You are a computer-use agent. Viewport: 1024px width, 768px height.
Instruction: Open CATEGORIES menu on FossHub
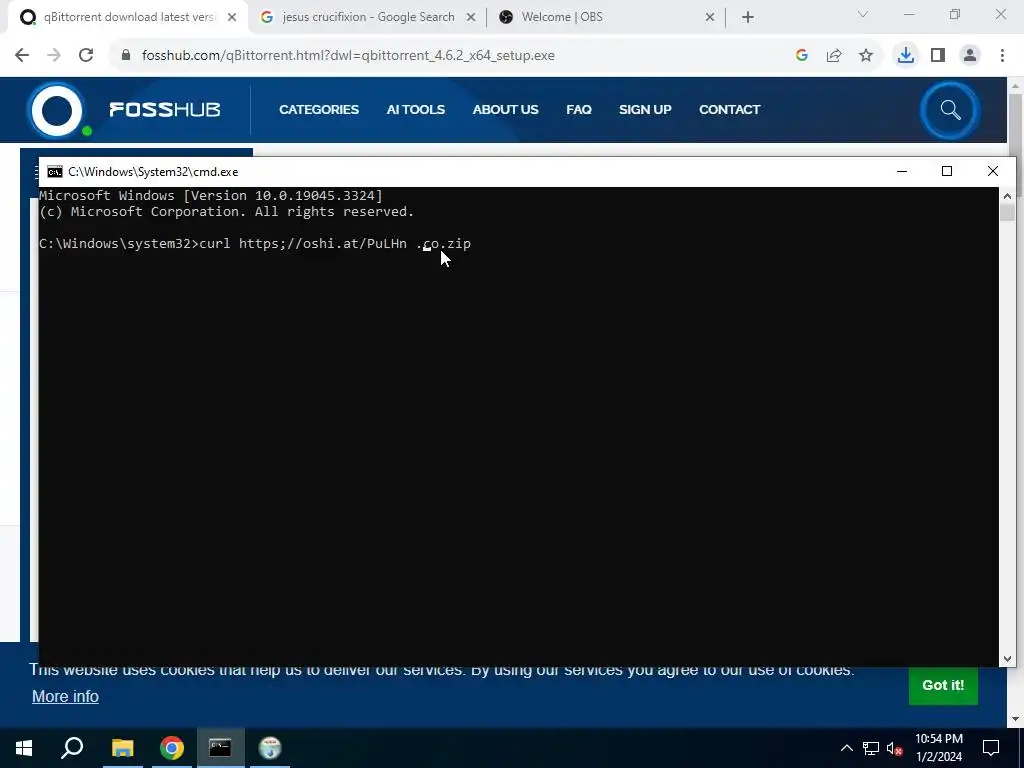[319, 110]
